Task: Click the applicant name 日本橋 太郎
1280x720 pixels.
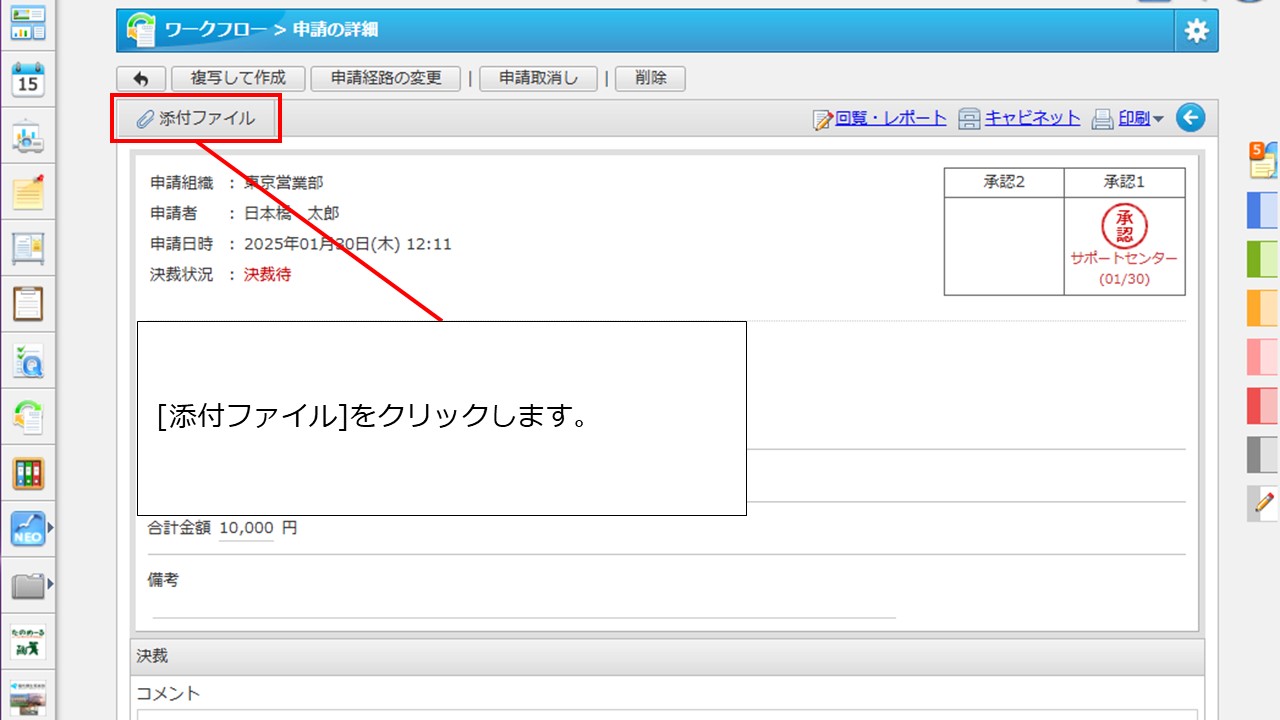Action: (292, 213)
